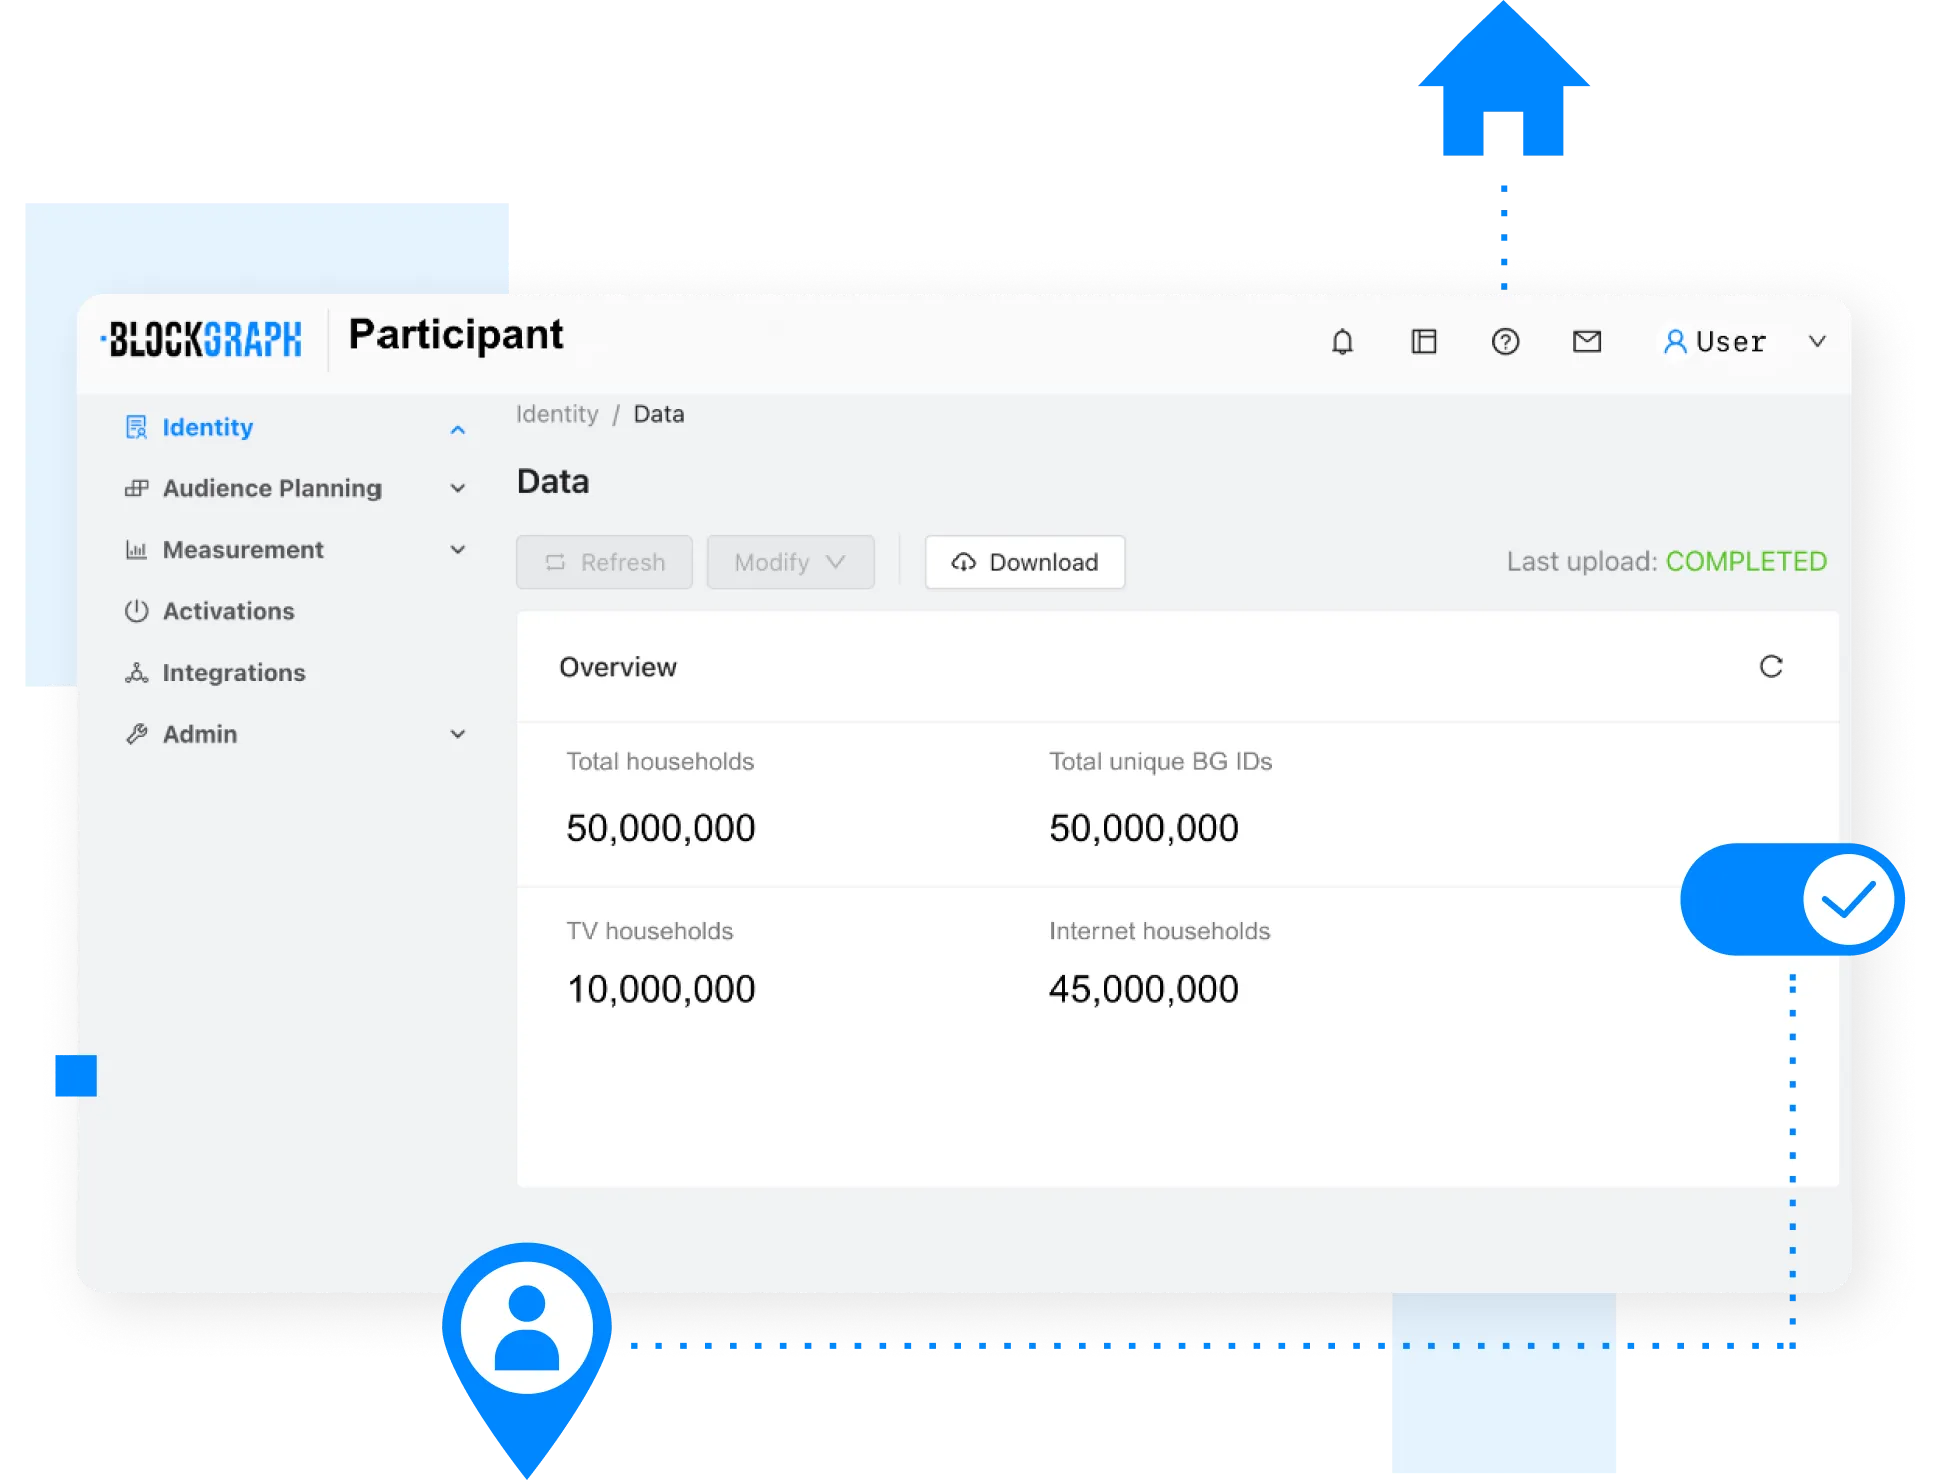The image size is (1959, 1481).
Task: Toggle the blue checkmark switch
Action: pos(1791,899)
